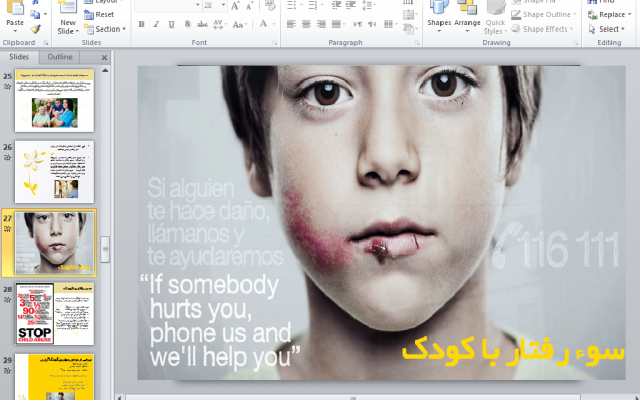The height and width of the screenshot is (400, 640).
Task: Align text right
Action: (321, 24)
